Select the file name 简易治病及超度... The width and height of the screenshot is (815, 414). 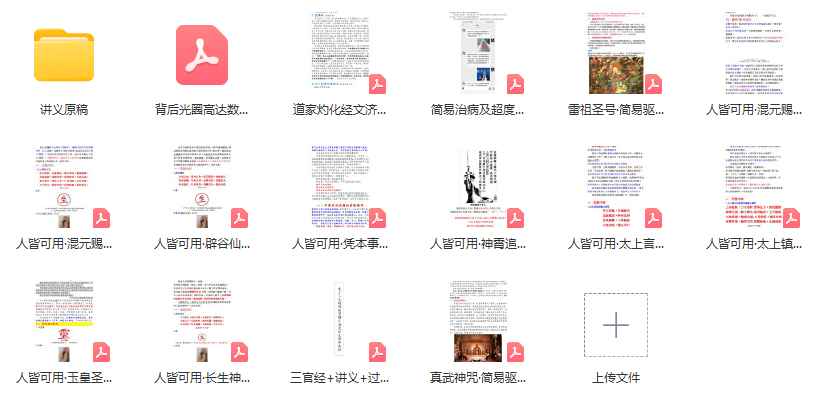[478, 110]
